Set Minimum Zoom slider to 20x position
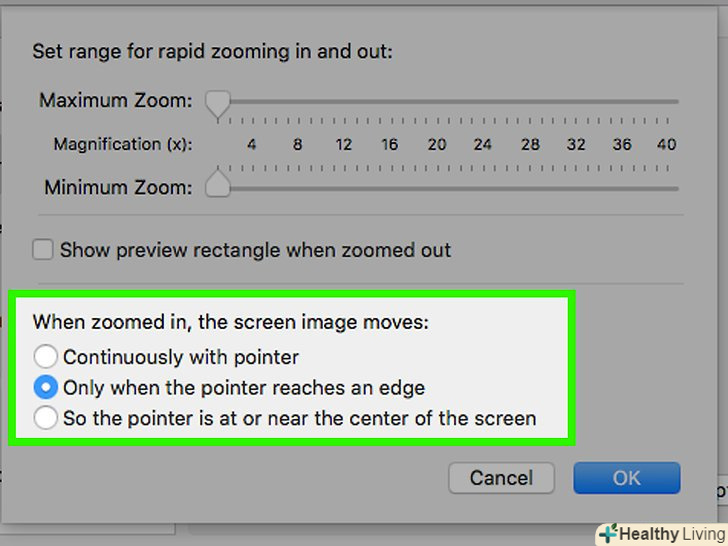 pyautogui.click(x=437, y=187)
